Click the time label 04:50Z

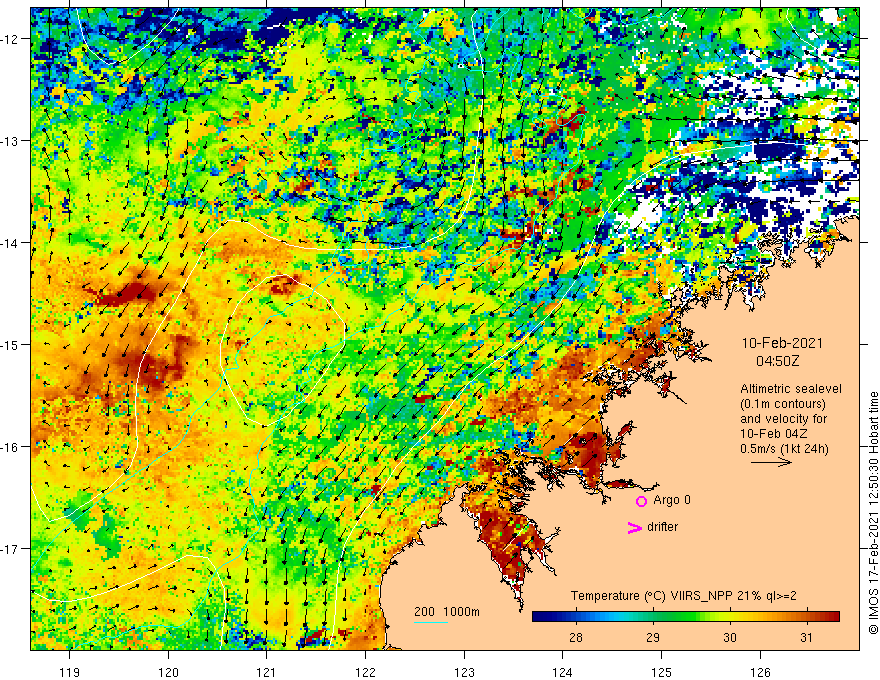click(x=777, y=361)
